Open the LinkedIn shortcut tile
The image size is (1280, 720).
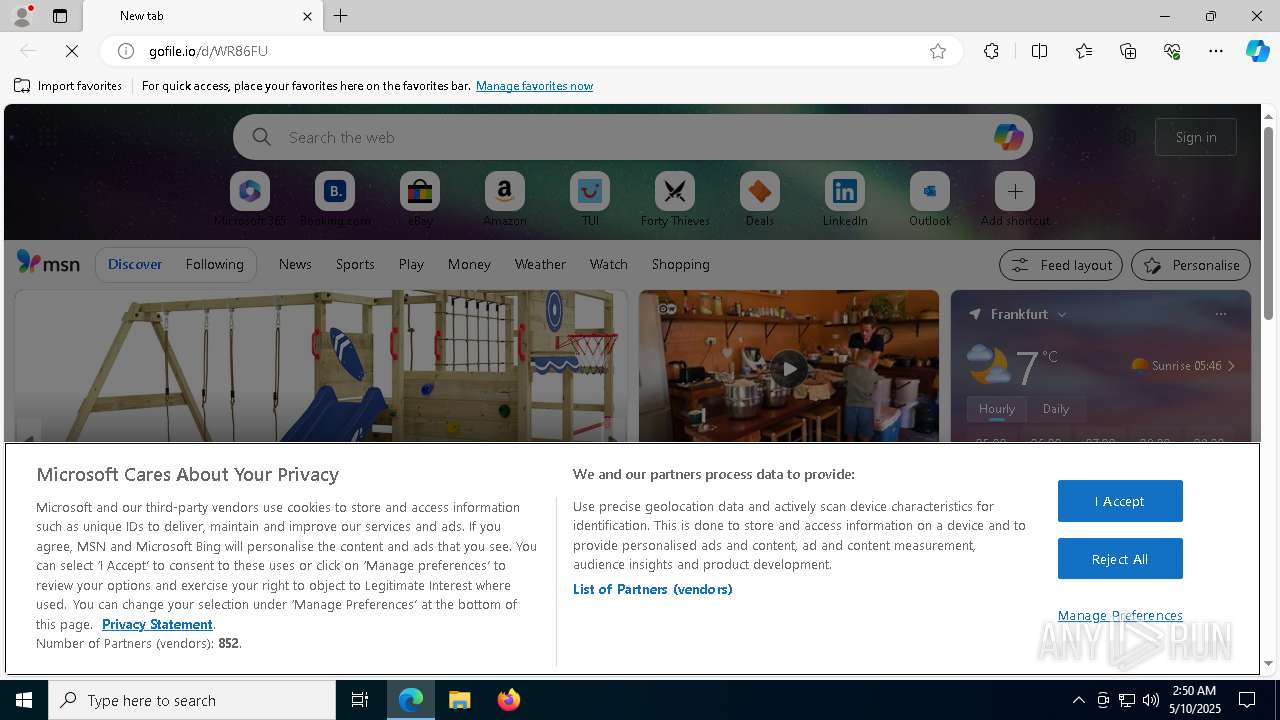(x=845, y=199)
